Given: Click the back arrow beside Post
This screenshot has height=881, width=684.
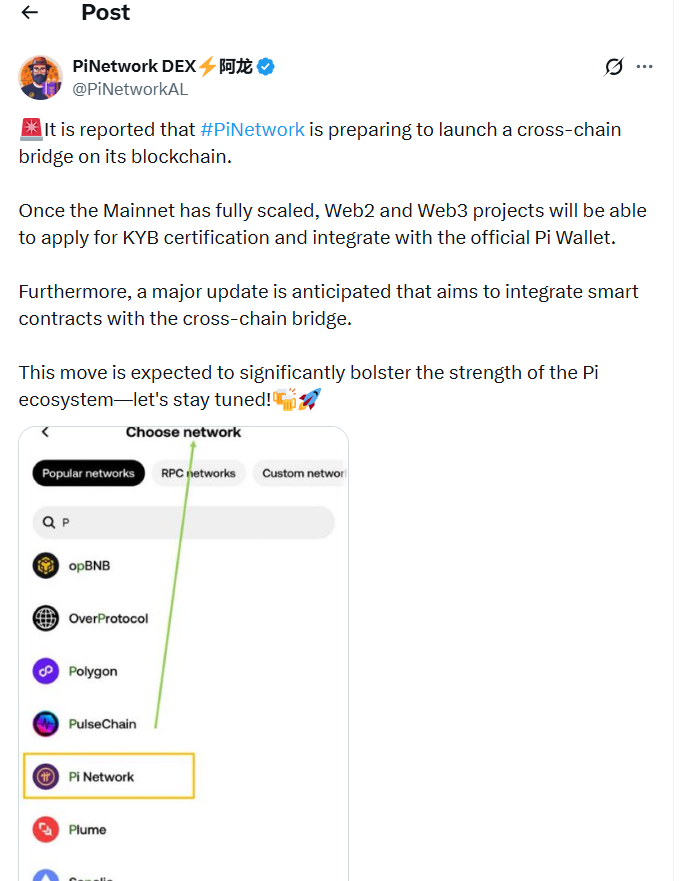Looking at the screenshot, I should [29, 13].
